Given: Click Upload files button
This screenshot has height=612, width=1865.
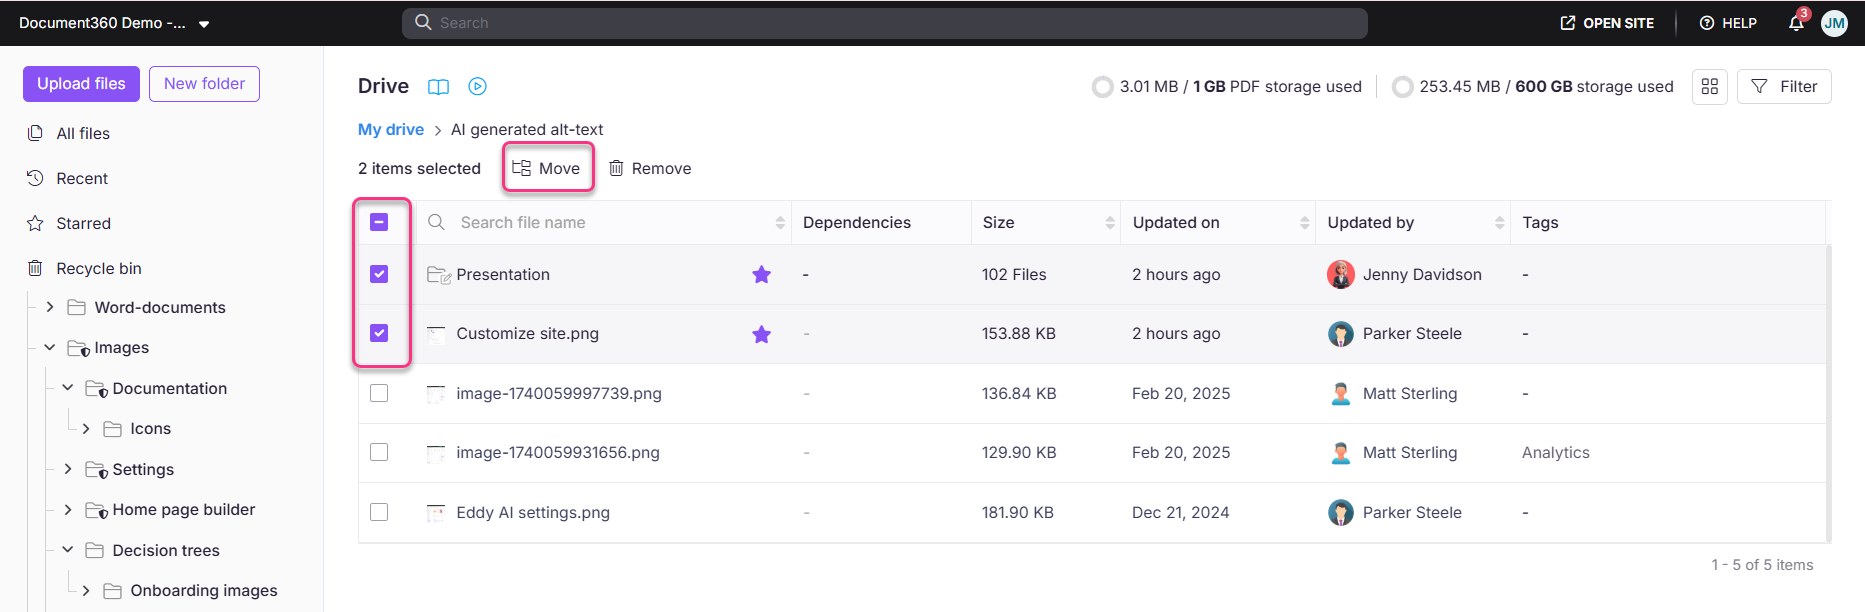Looking at the screenshot, I should (x=81, y=84).
